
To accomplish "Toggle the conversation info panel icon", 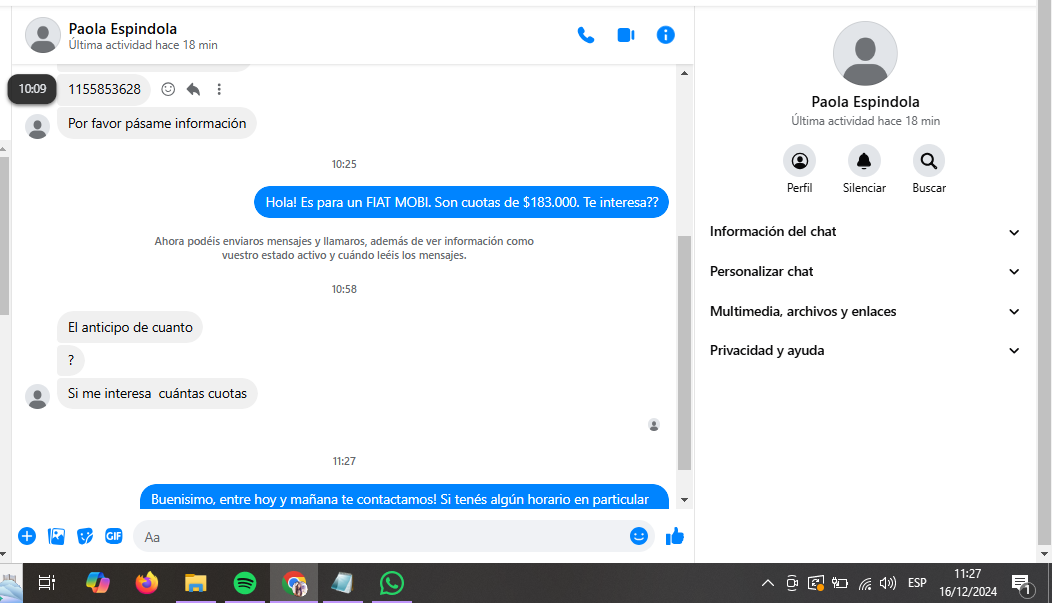I will [666, 35].
